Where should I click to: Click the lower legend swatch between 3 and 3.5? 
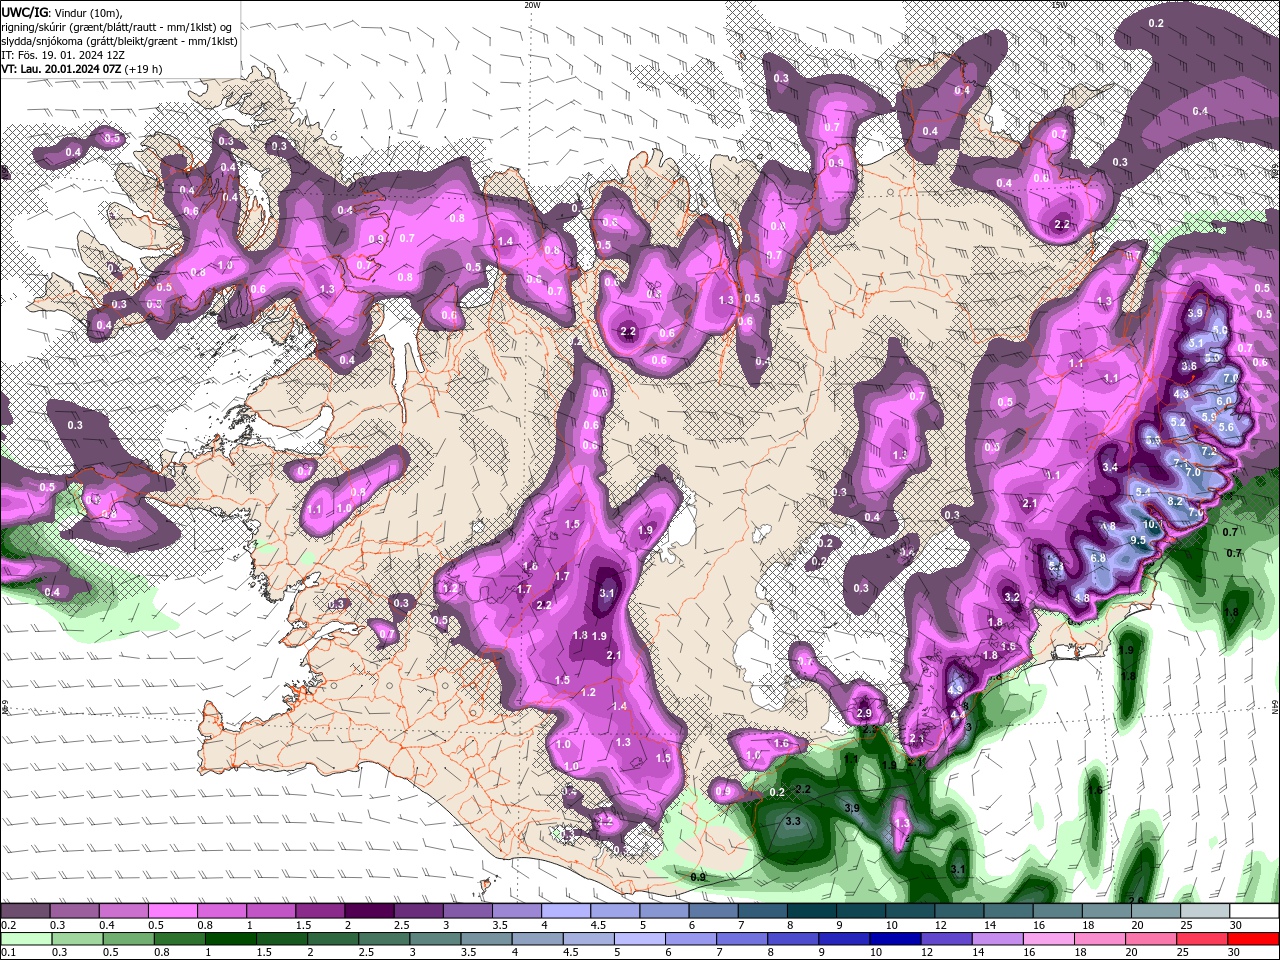pos(435,939)
